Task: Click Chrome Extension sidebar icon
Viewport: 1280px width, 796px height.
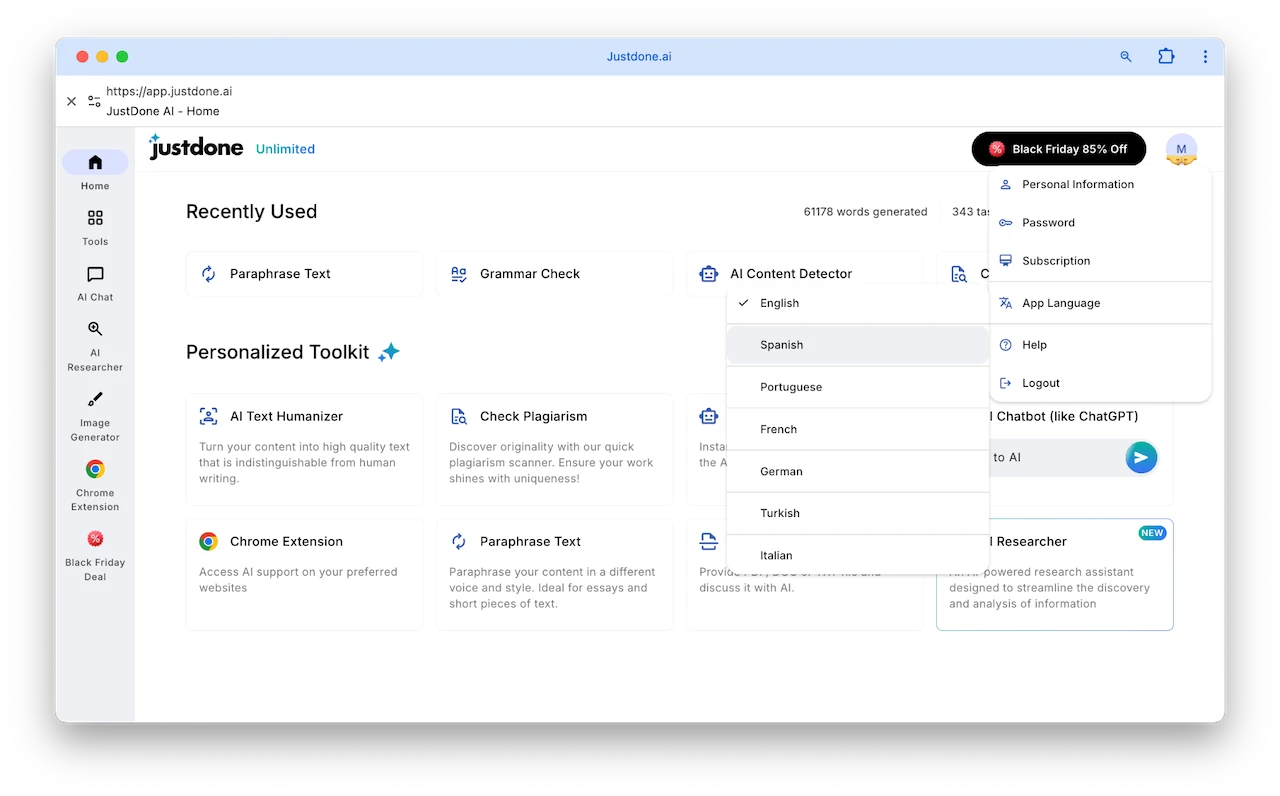Action: 95,469
